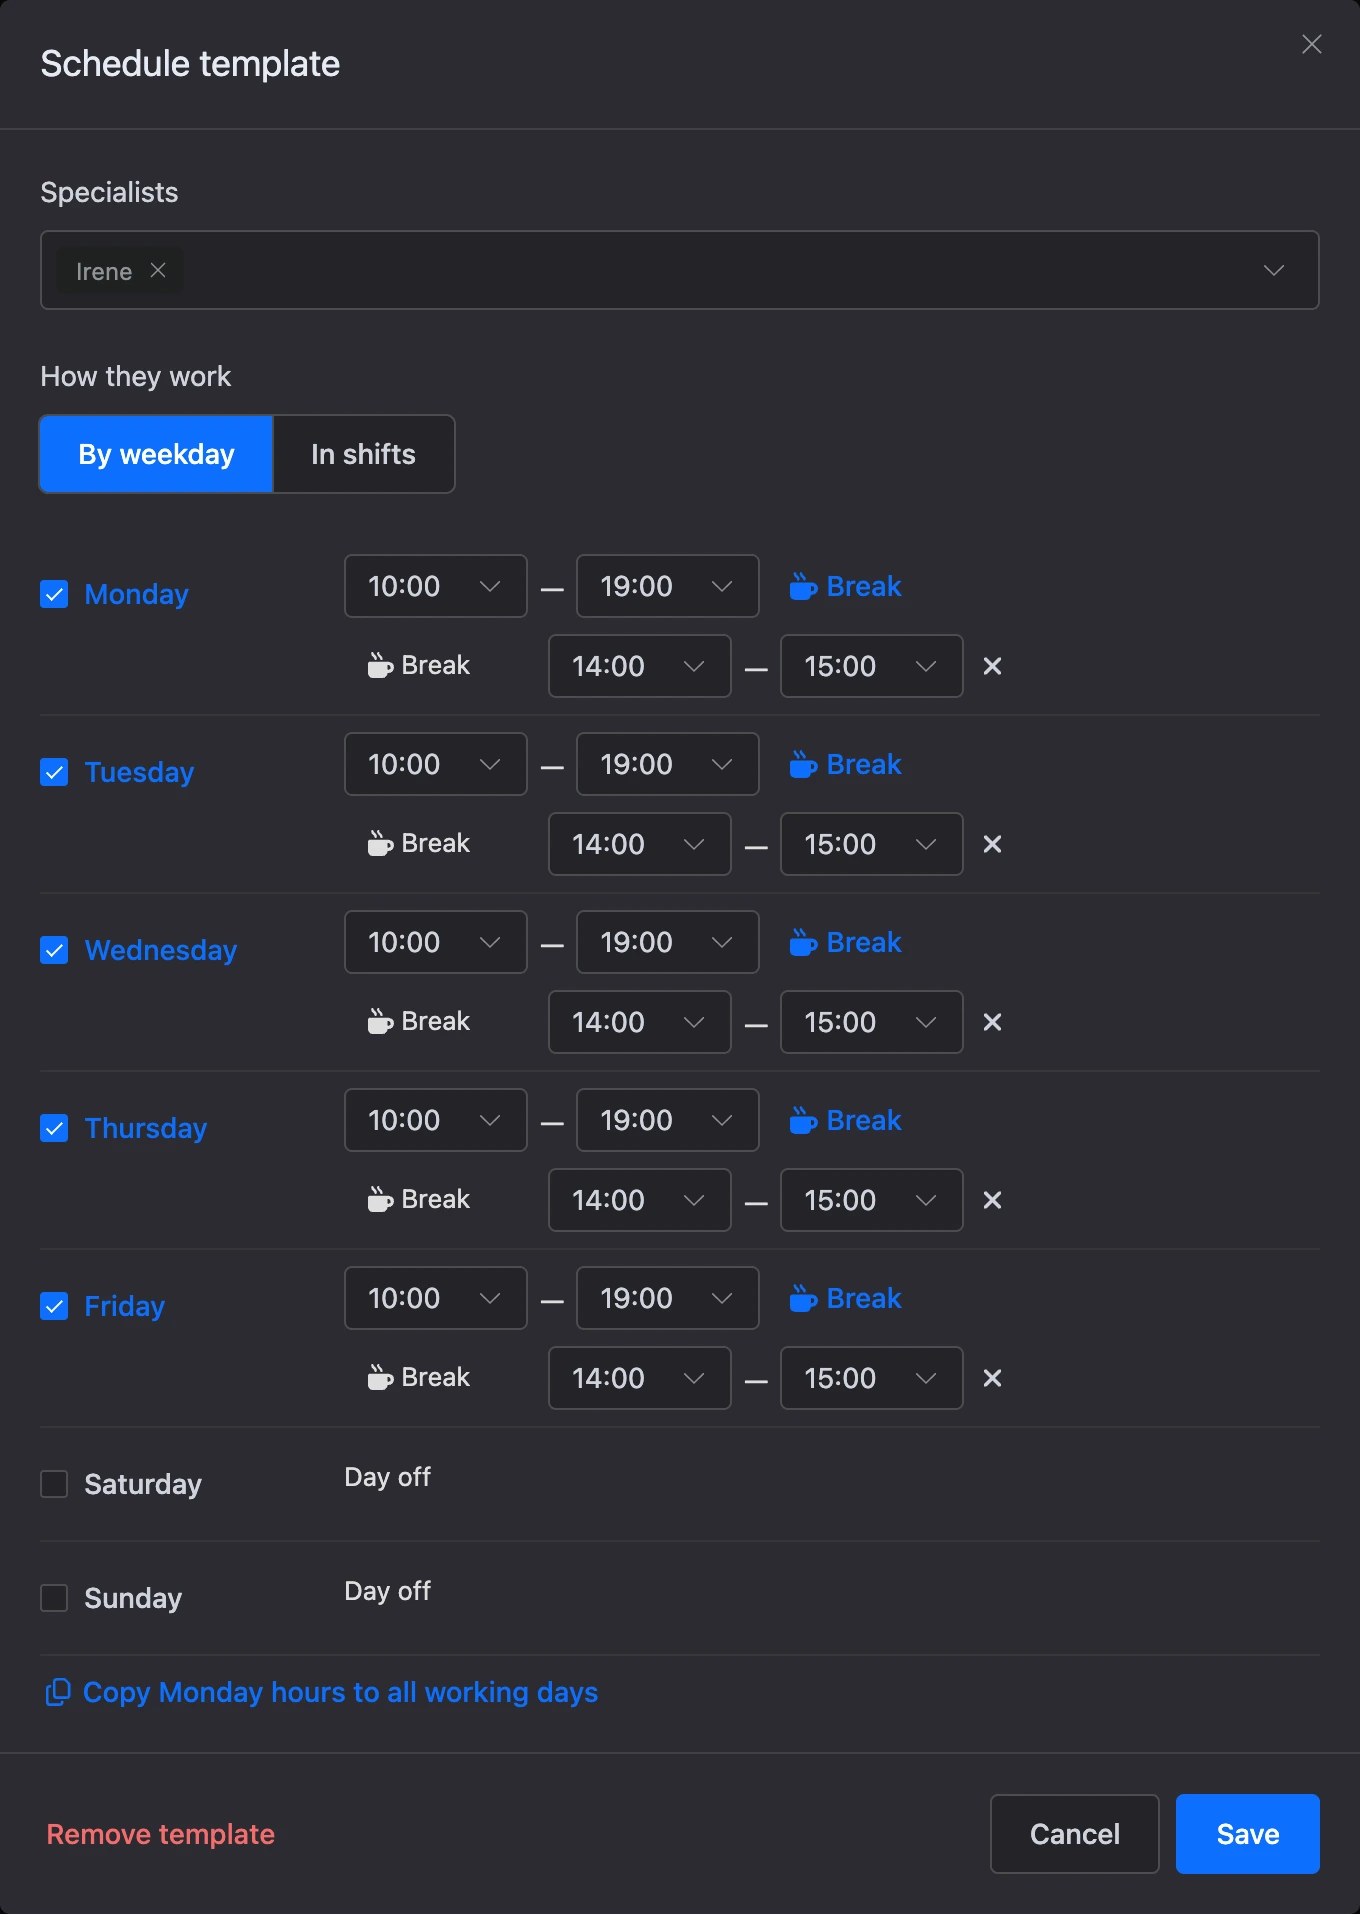This screenshot has width=1360, height=1914.
Task: Change Tuesday break start time 14:00
Action: (640, 844)
